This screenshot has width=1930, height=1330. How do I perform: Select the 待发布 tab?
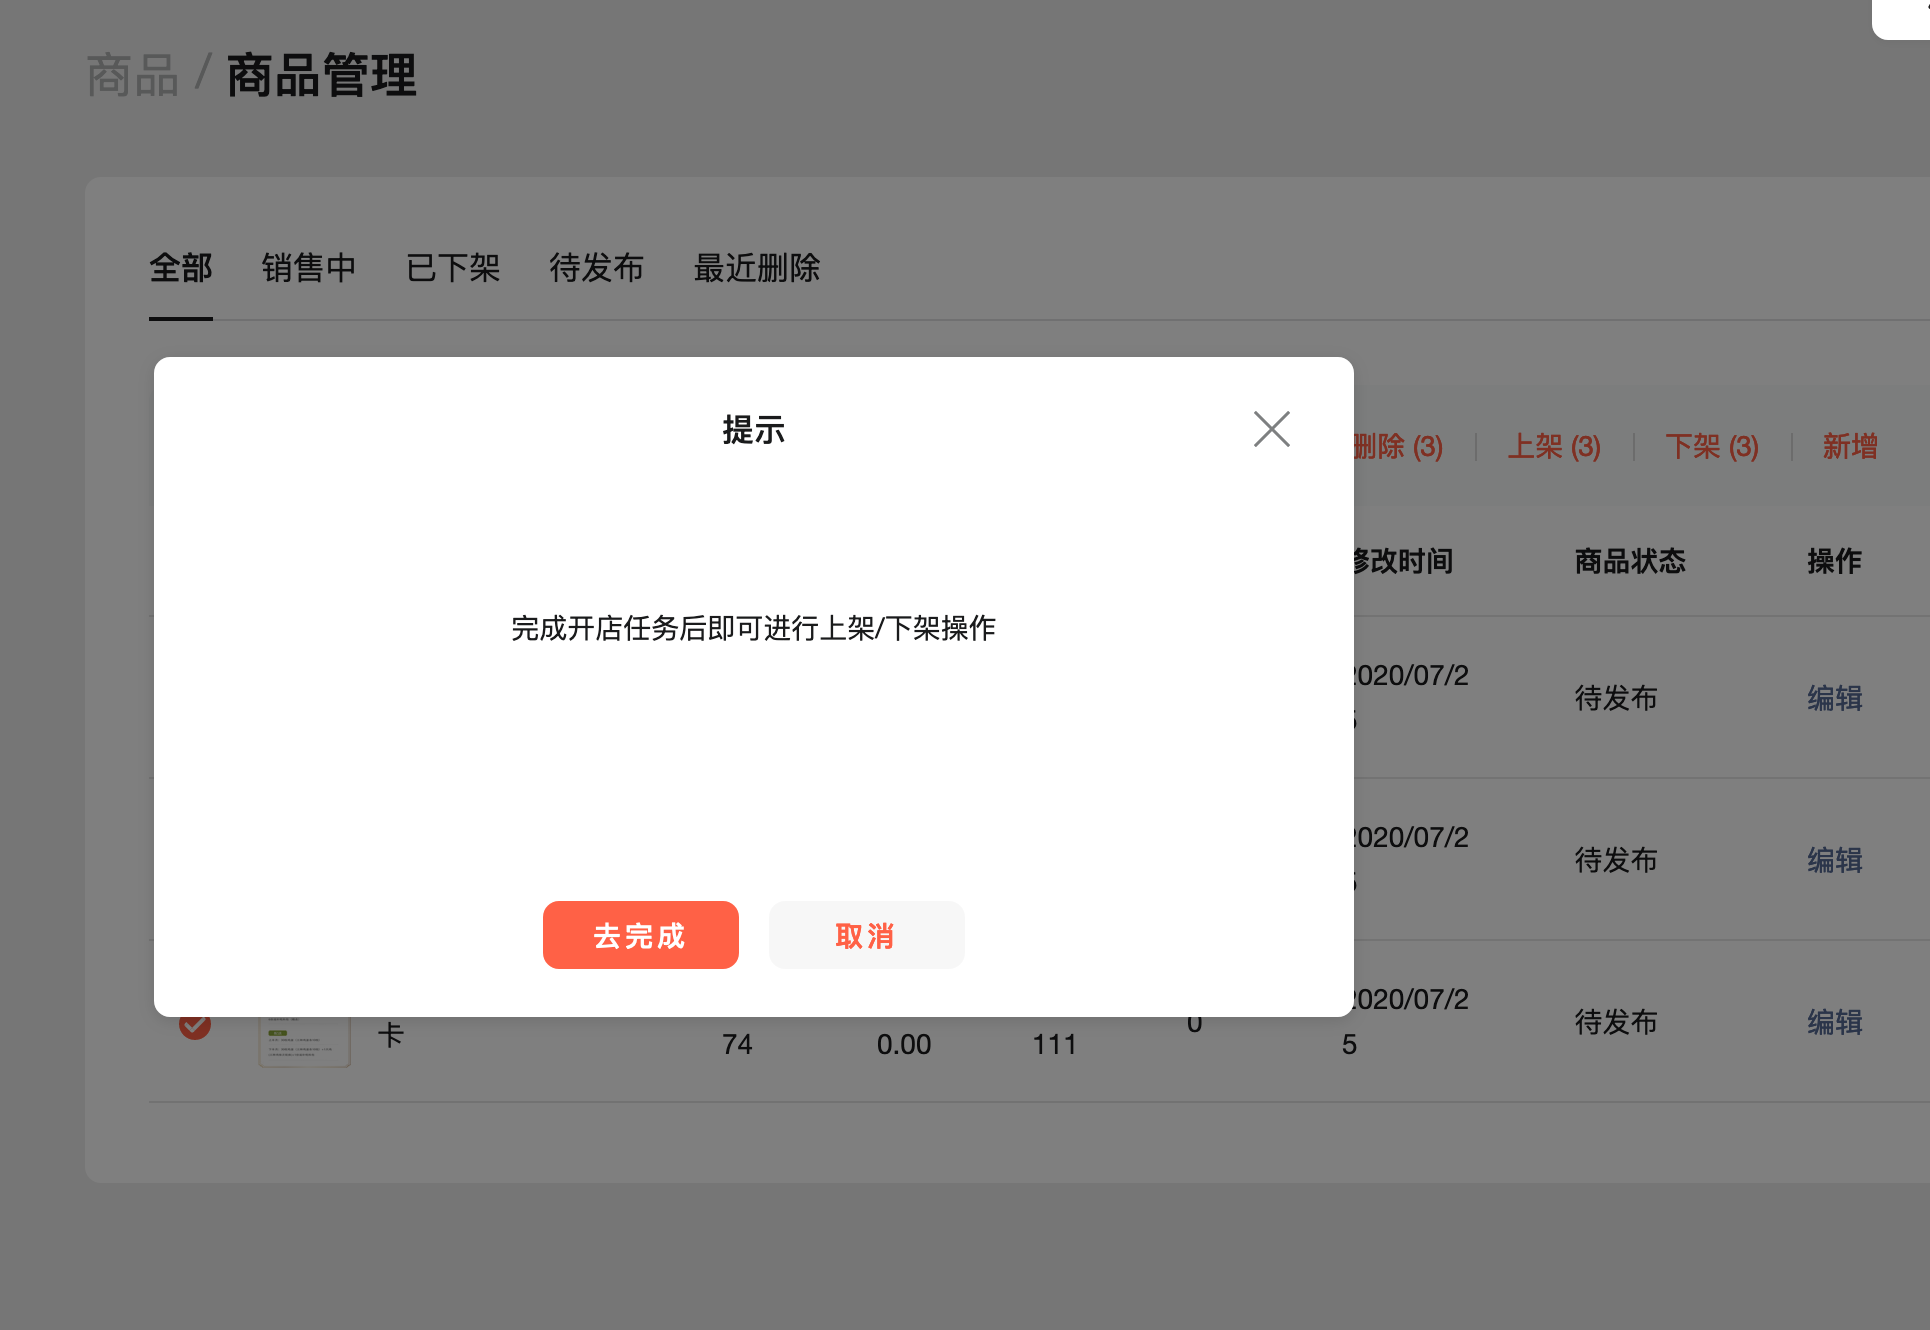(x=596, y=268)
